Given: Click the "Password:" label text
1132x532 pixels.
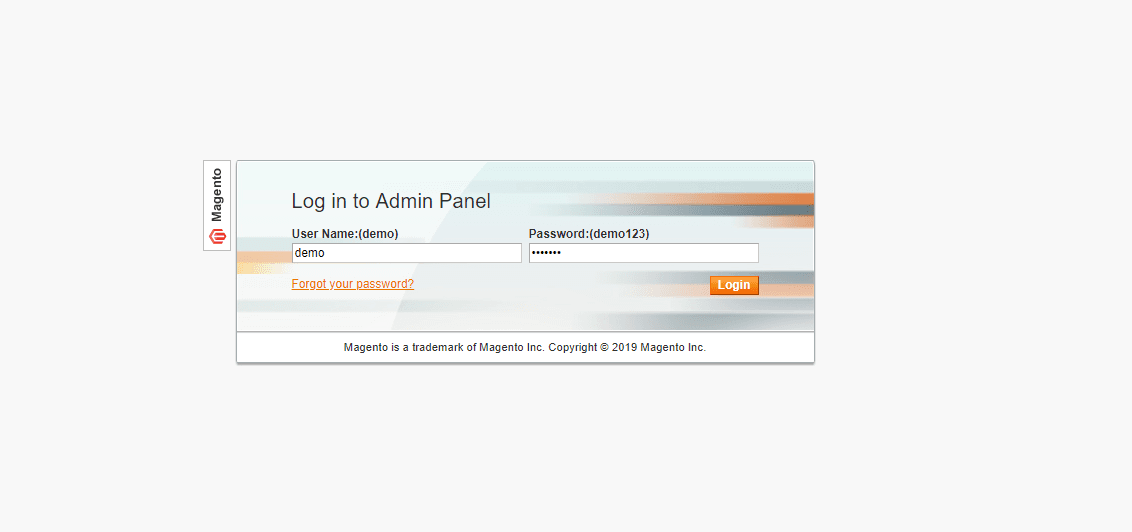Looking at the screenshot, I should (x=559, y=234).
